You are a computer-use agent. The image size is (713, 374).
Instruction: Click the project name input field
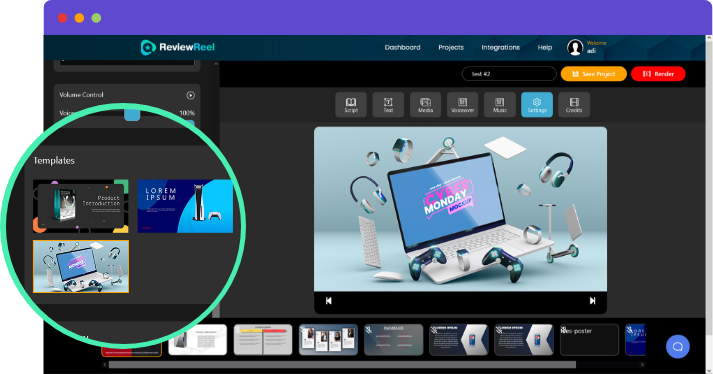(509, 74)
